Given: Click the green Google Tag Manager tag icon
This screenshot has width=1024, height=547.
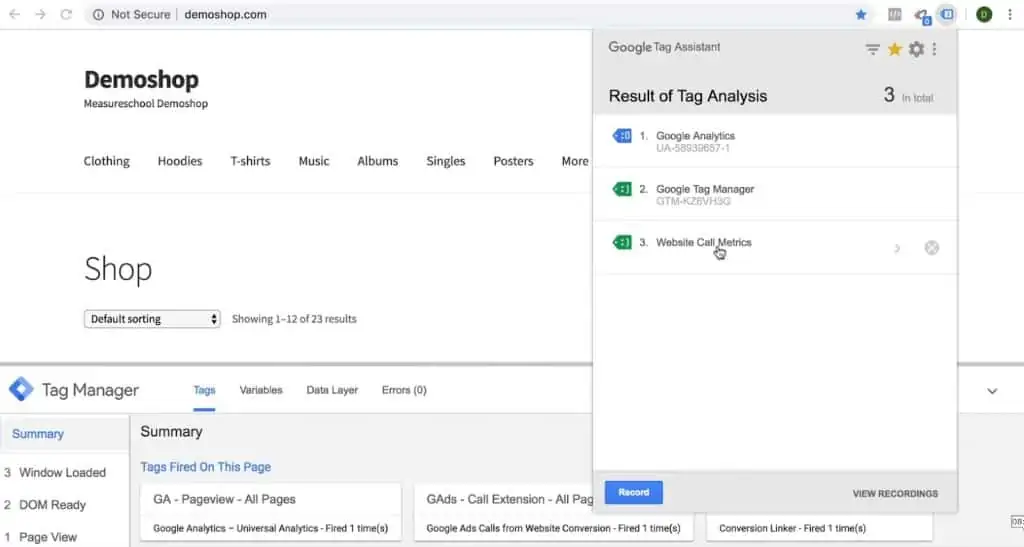Looking at the screenshot, I should point(622,189).
